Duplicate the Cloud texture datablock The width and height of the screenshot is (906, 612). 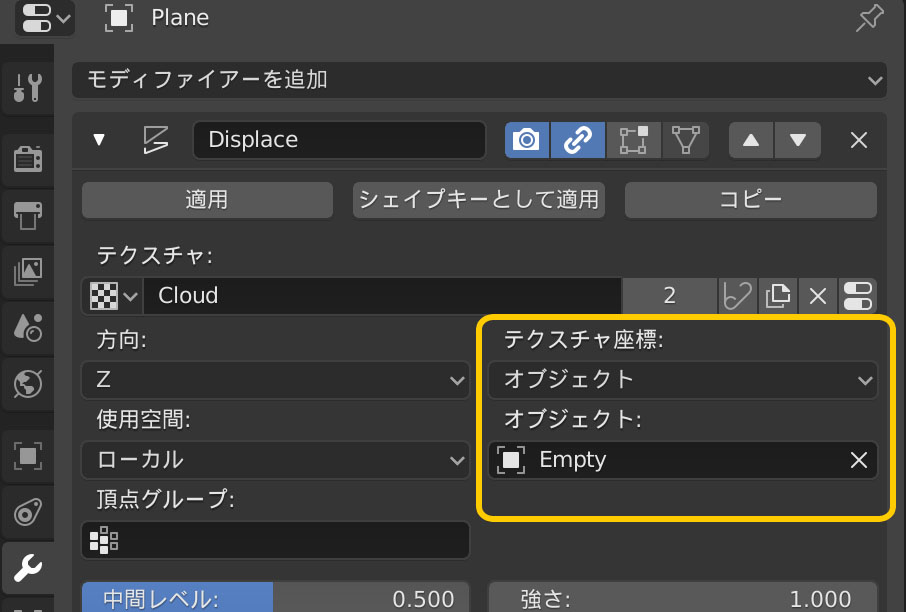(x=778, y=295)
